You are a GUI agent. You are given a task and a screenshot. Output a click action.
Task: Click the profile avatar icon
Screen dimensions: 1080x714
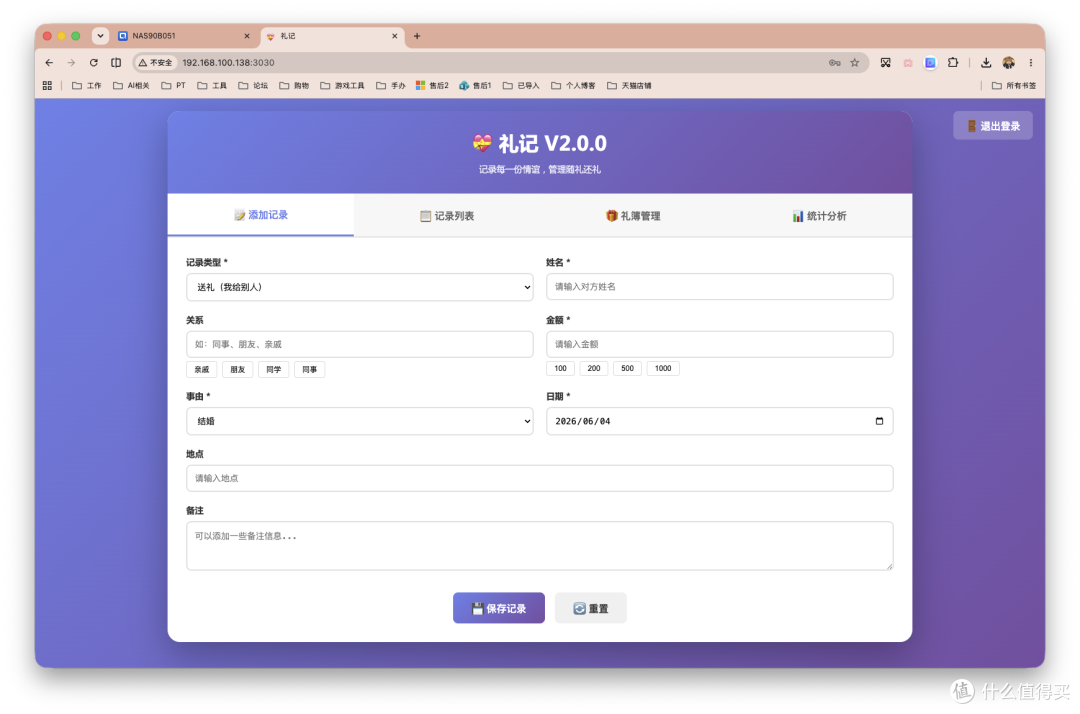(1008, 63)
